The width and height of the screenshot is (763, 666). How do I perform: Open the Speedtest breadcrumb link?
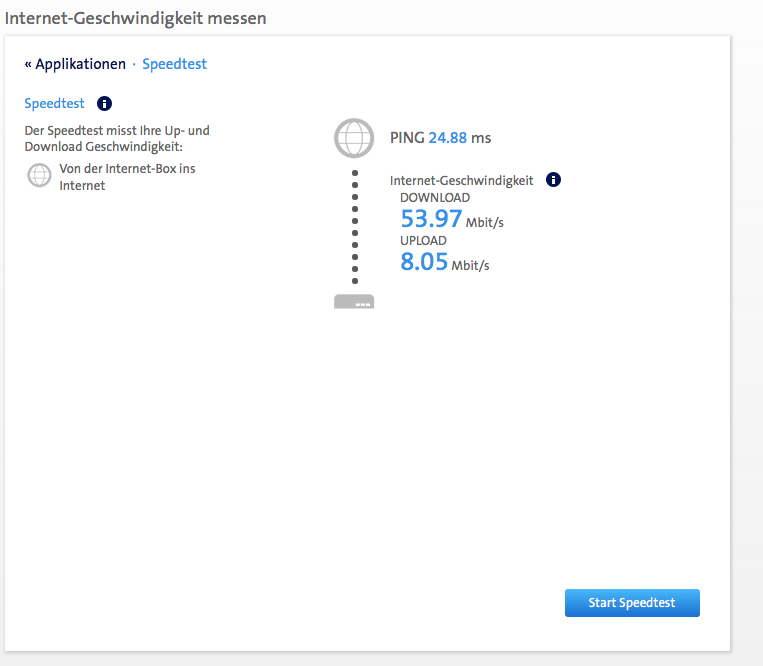[174, 64]
